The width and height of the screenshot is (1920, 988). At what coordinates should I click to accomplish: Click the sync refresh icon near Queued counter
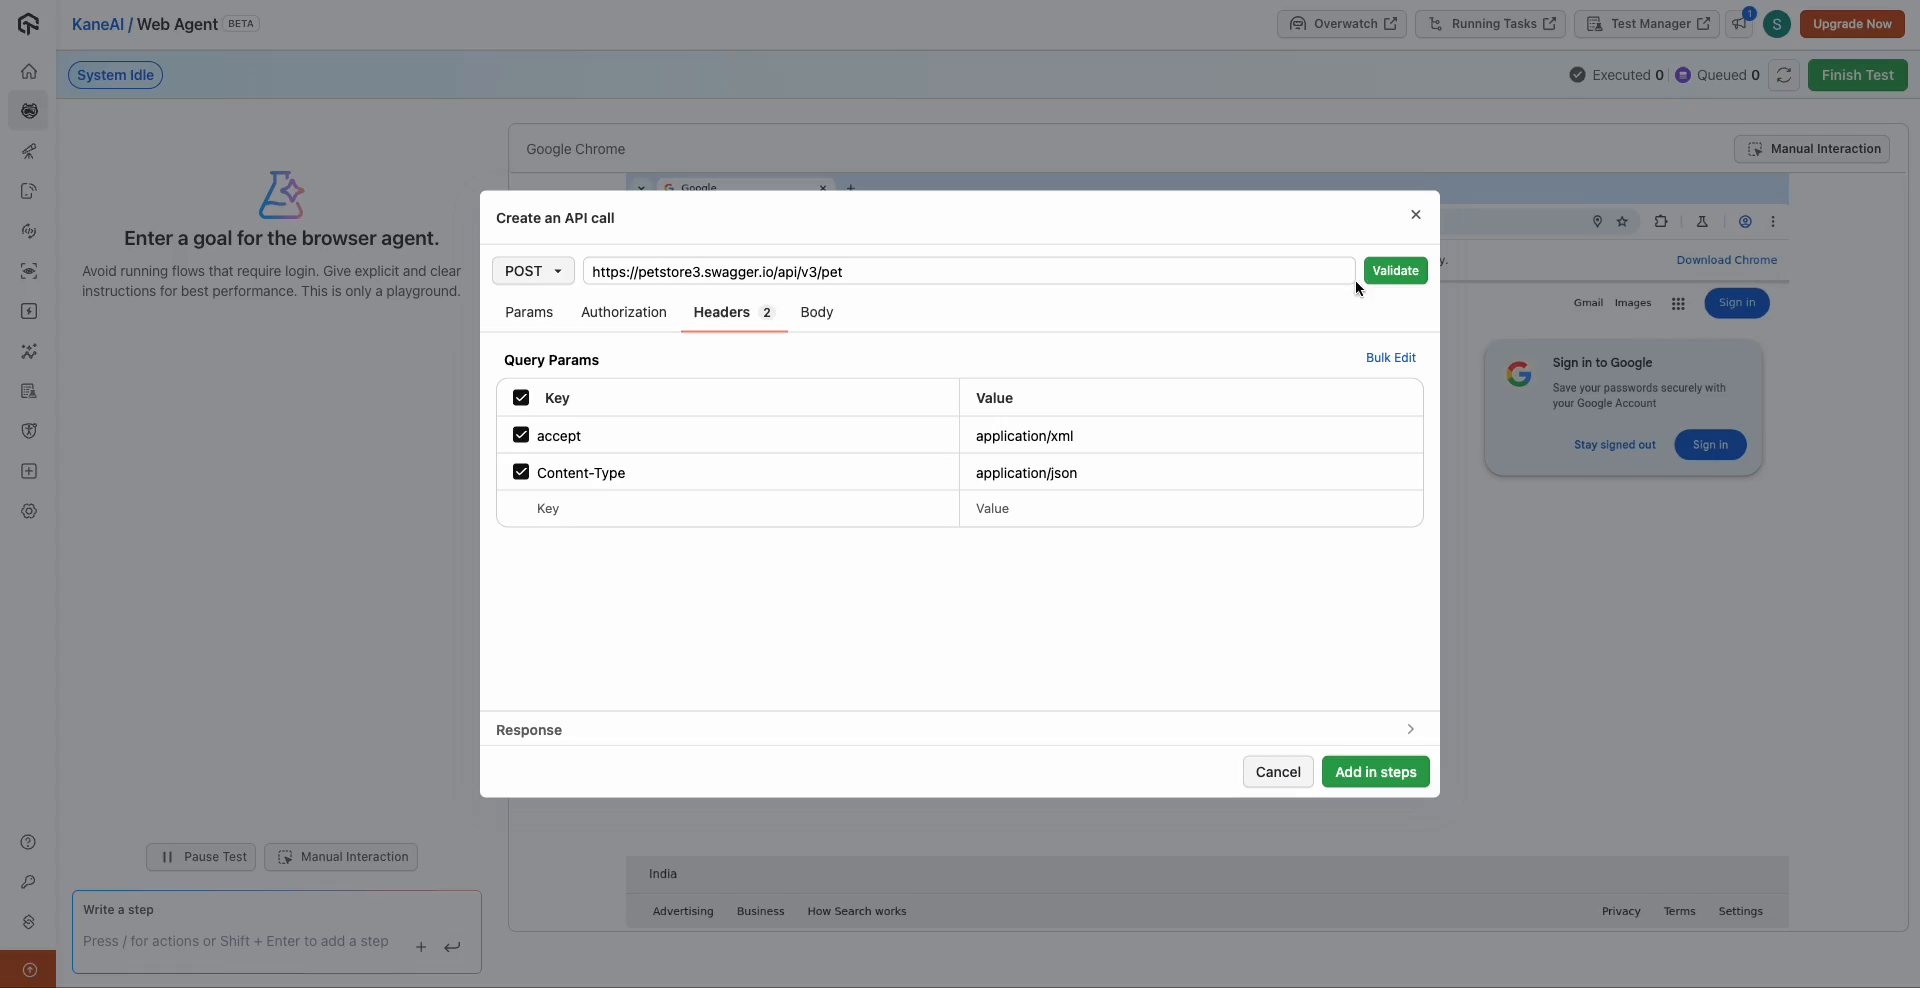click(x=1785, y=75)
